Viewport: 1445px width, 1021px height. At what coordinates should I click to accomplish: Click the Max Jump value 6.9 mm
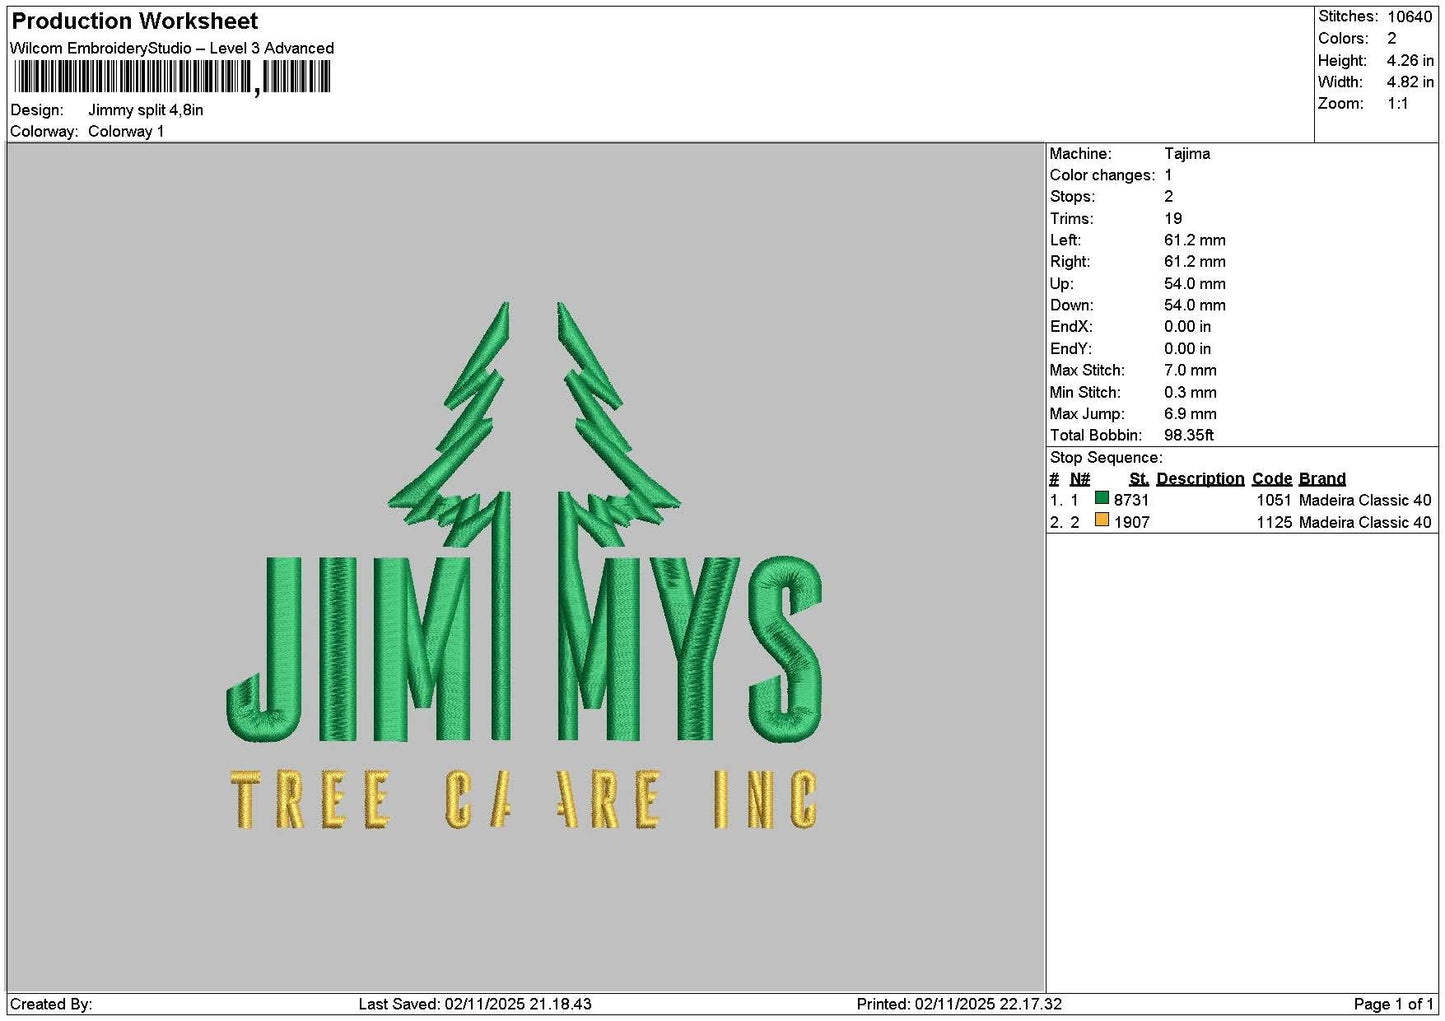click(x=1190, y=414)
